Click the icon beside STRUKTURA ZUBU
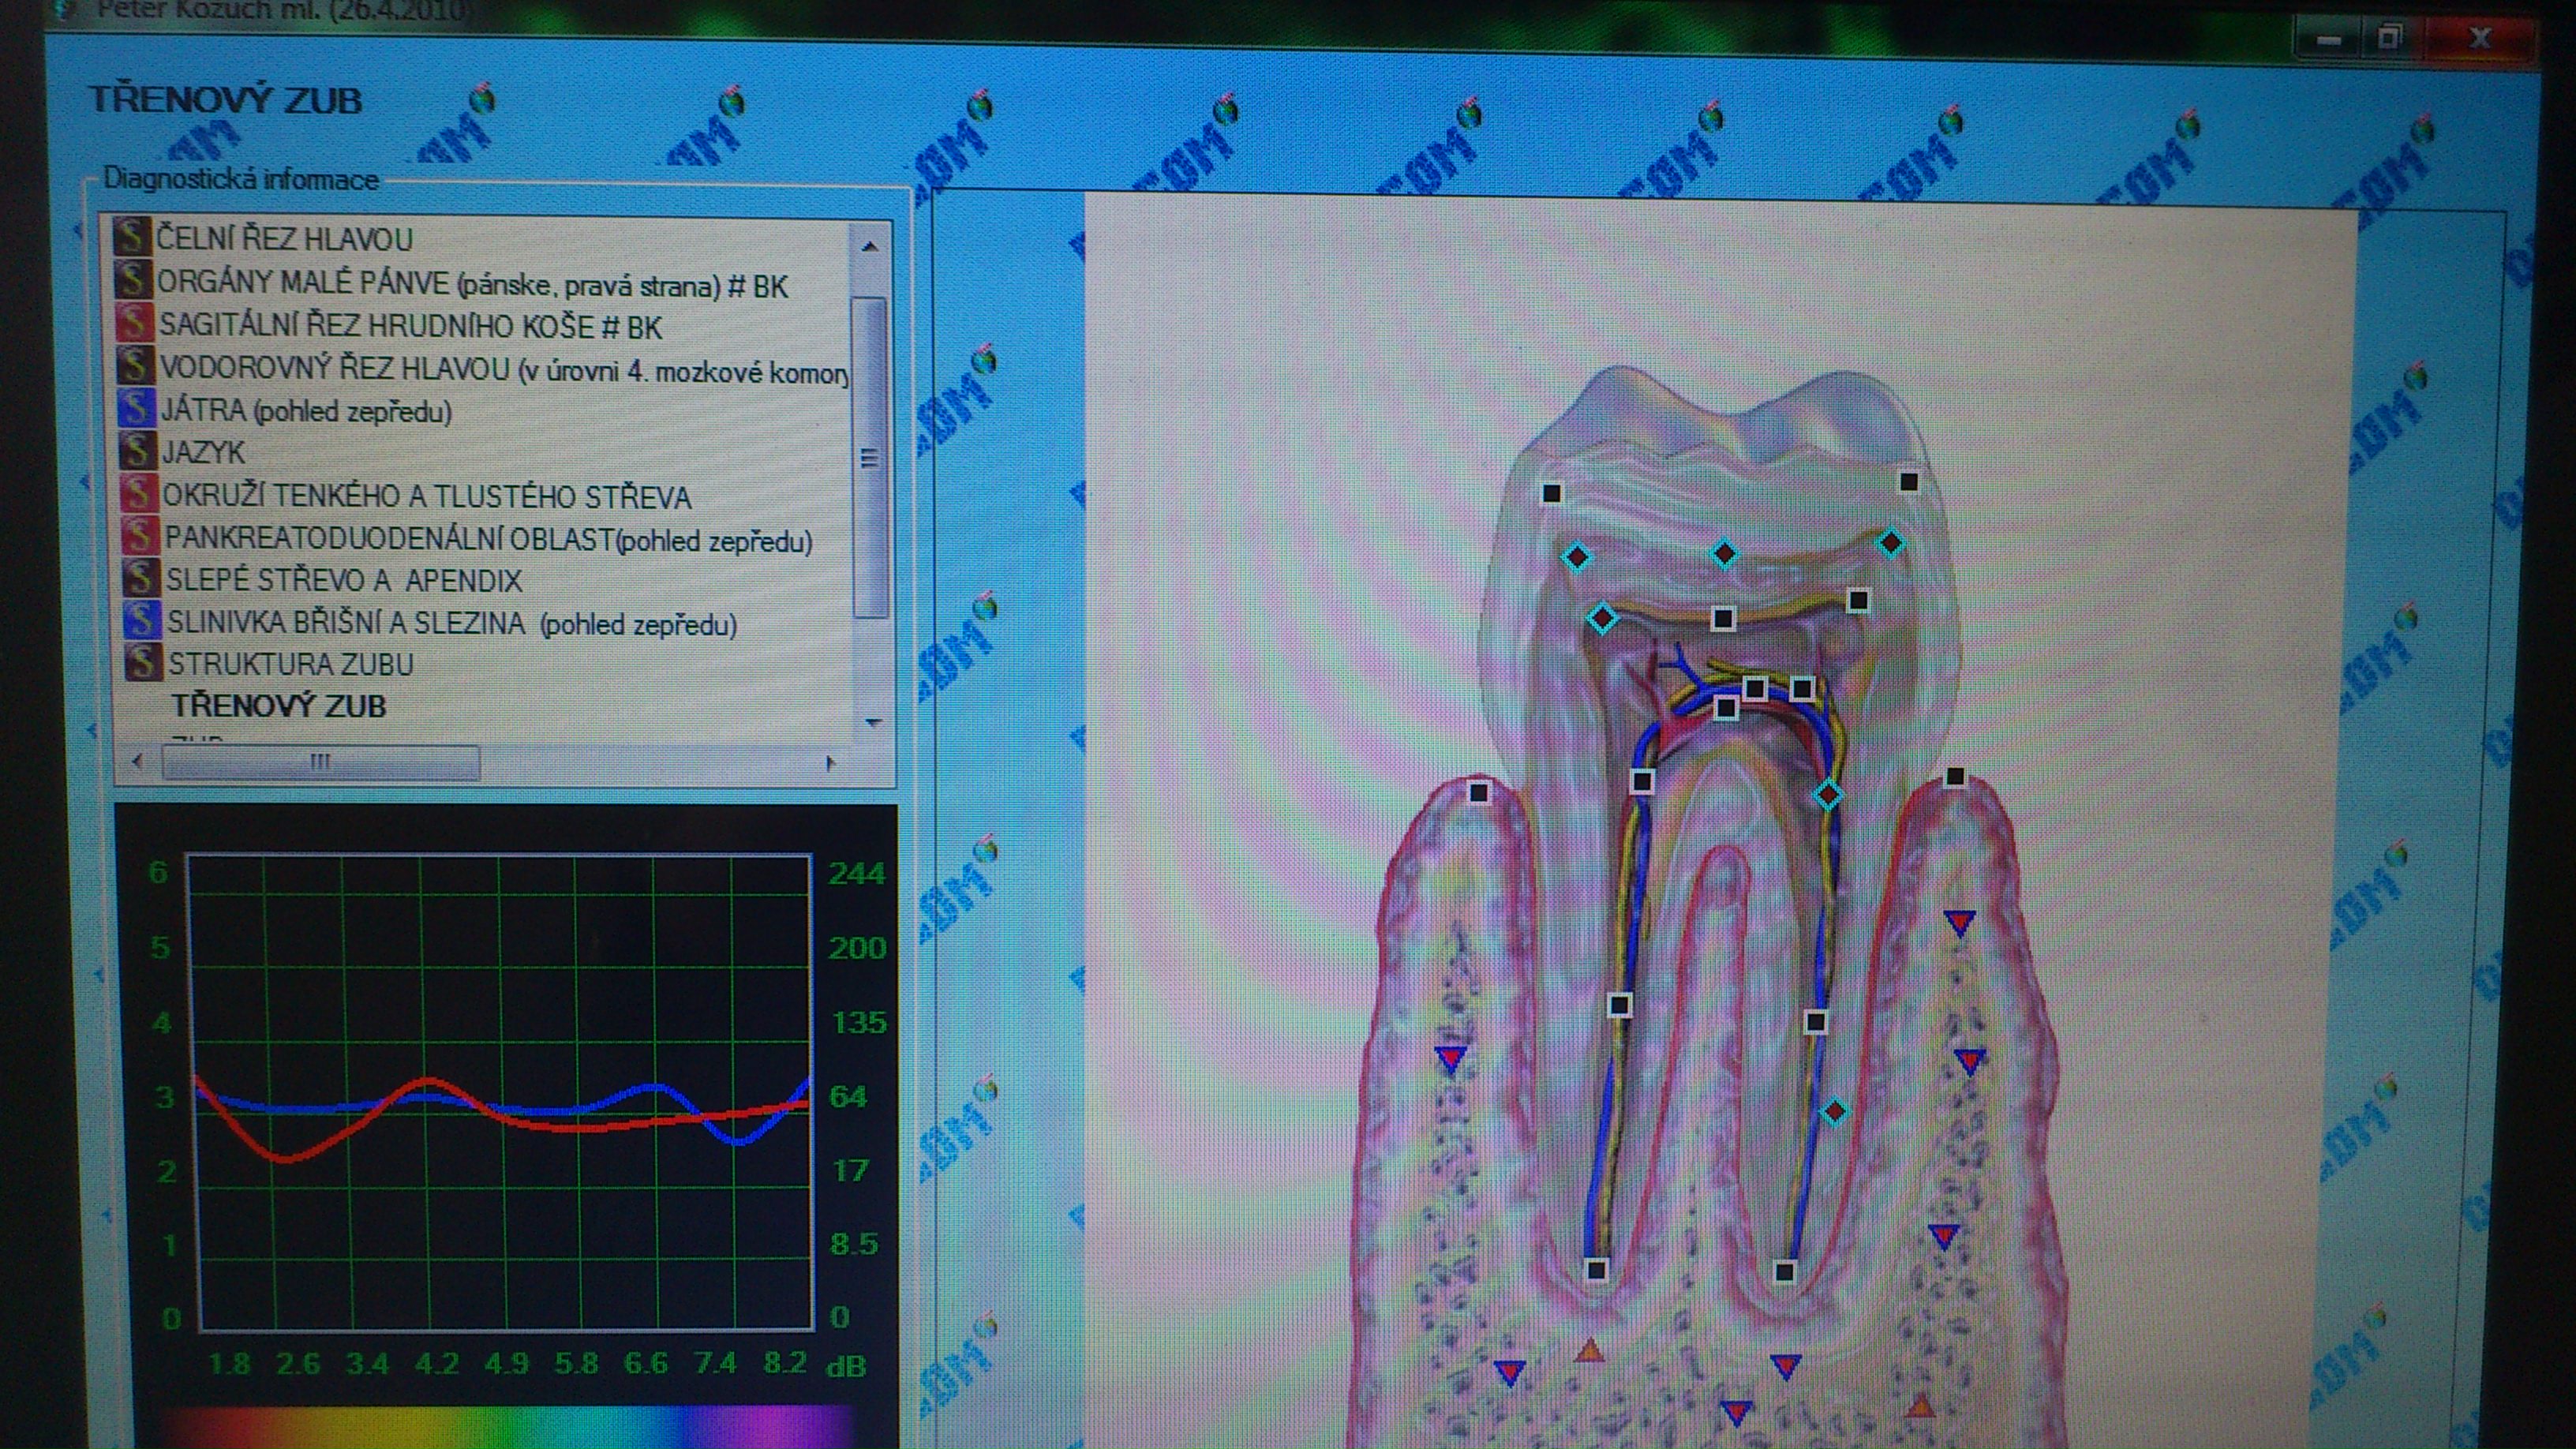Viewport: 2576px width, 1449px height. [143, 661]
